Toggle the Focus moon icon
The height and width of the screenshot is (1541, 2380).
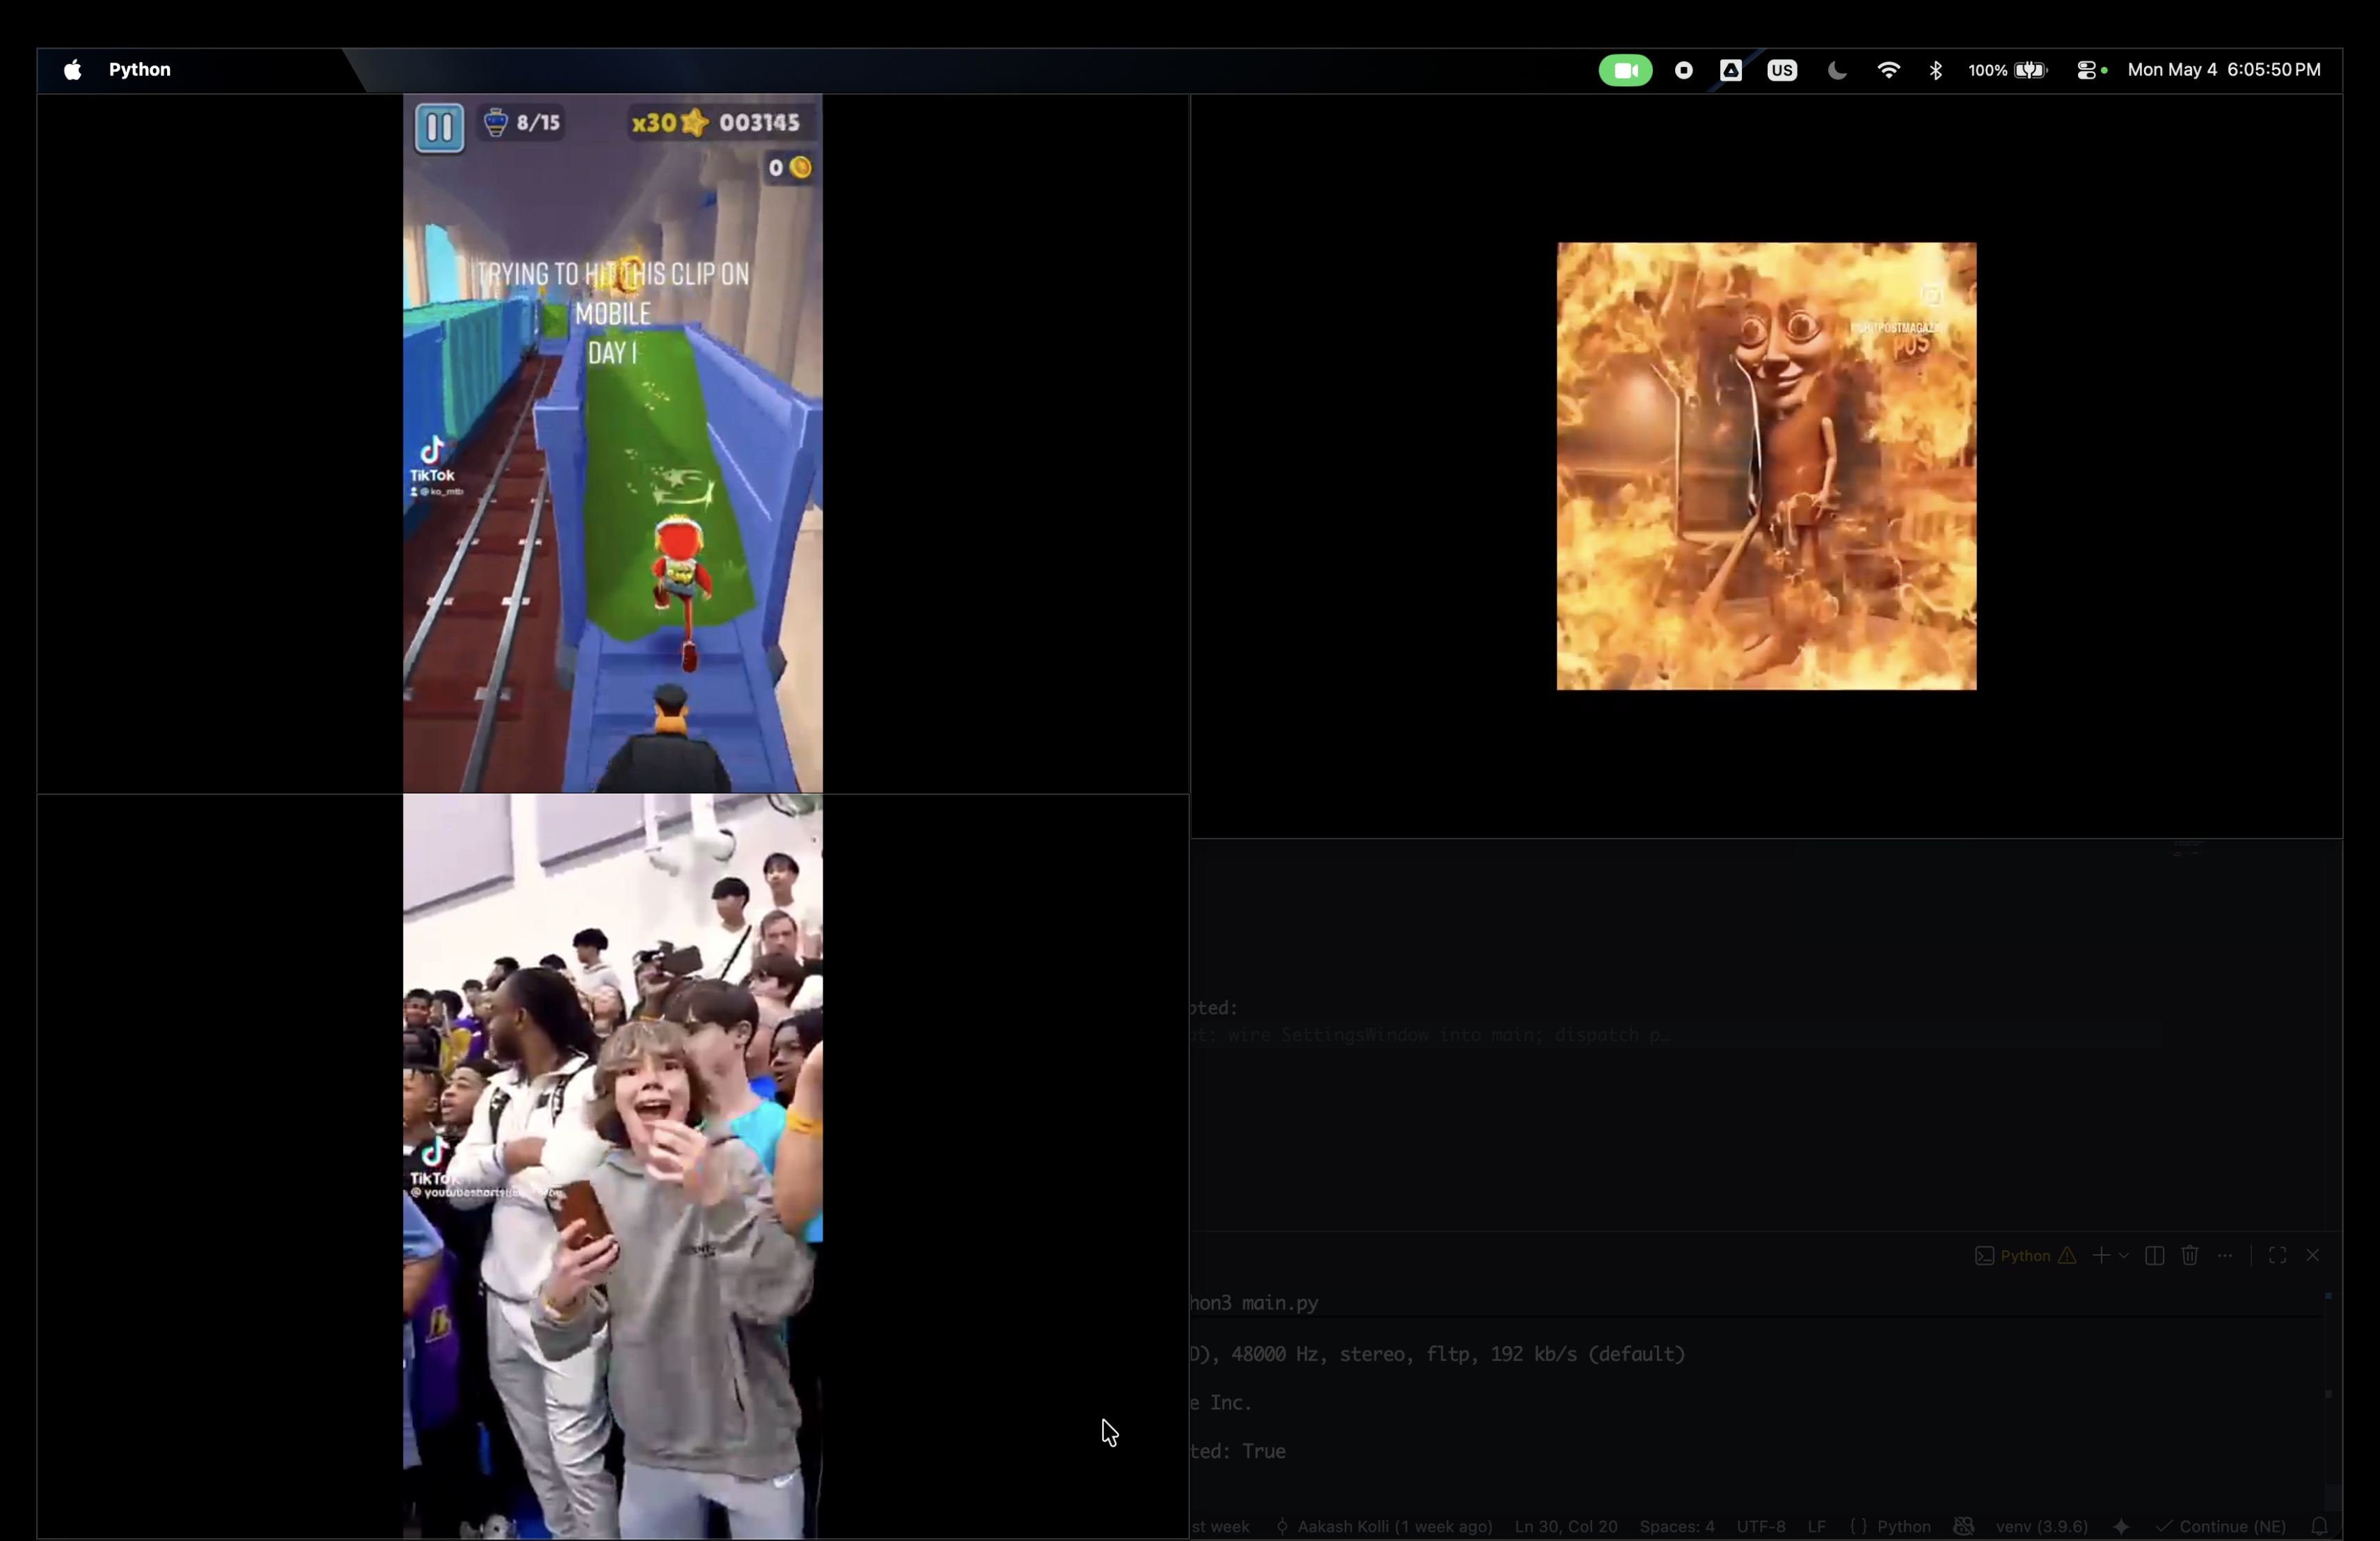click(x=1837, y=70)
